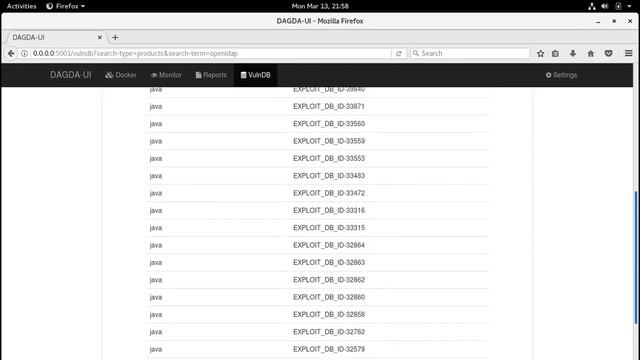
Task: Select EXPLOIT_DB_ID-33871 entry
Action: pyautogui.click(x=329, y=107)
